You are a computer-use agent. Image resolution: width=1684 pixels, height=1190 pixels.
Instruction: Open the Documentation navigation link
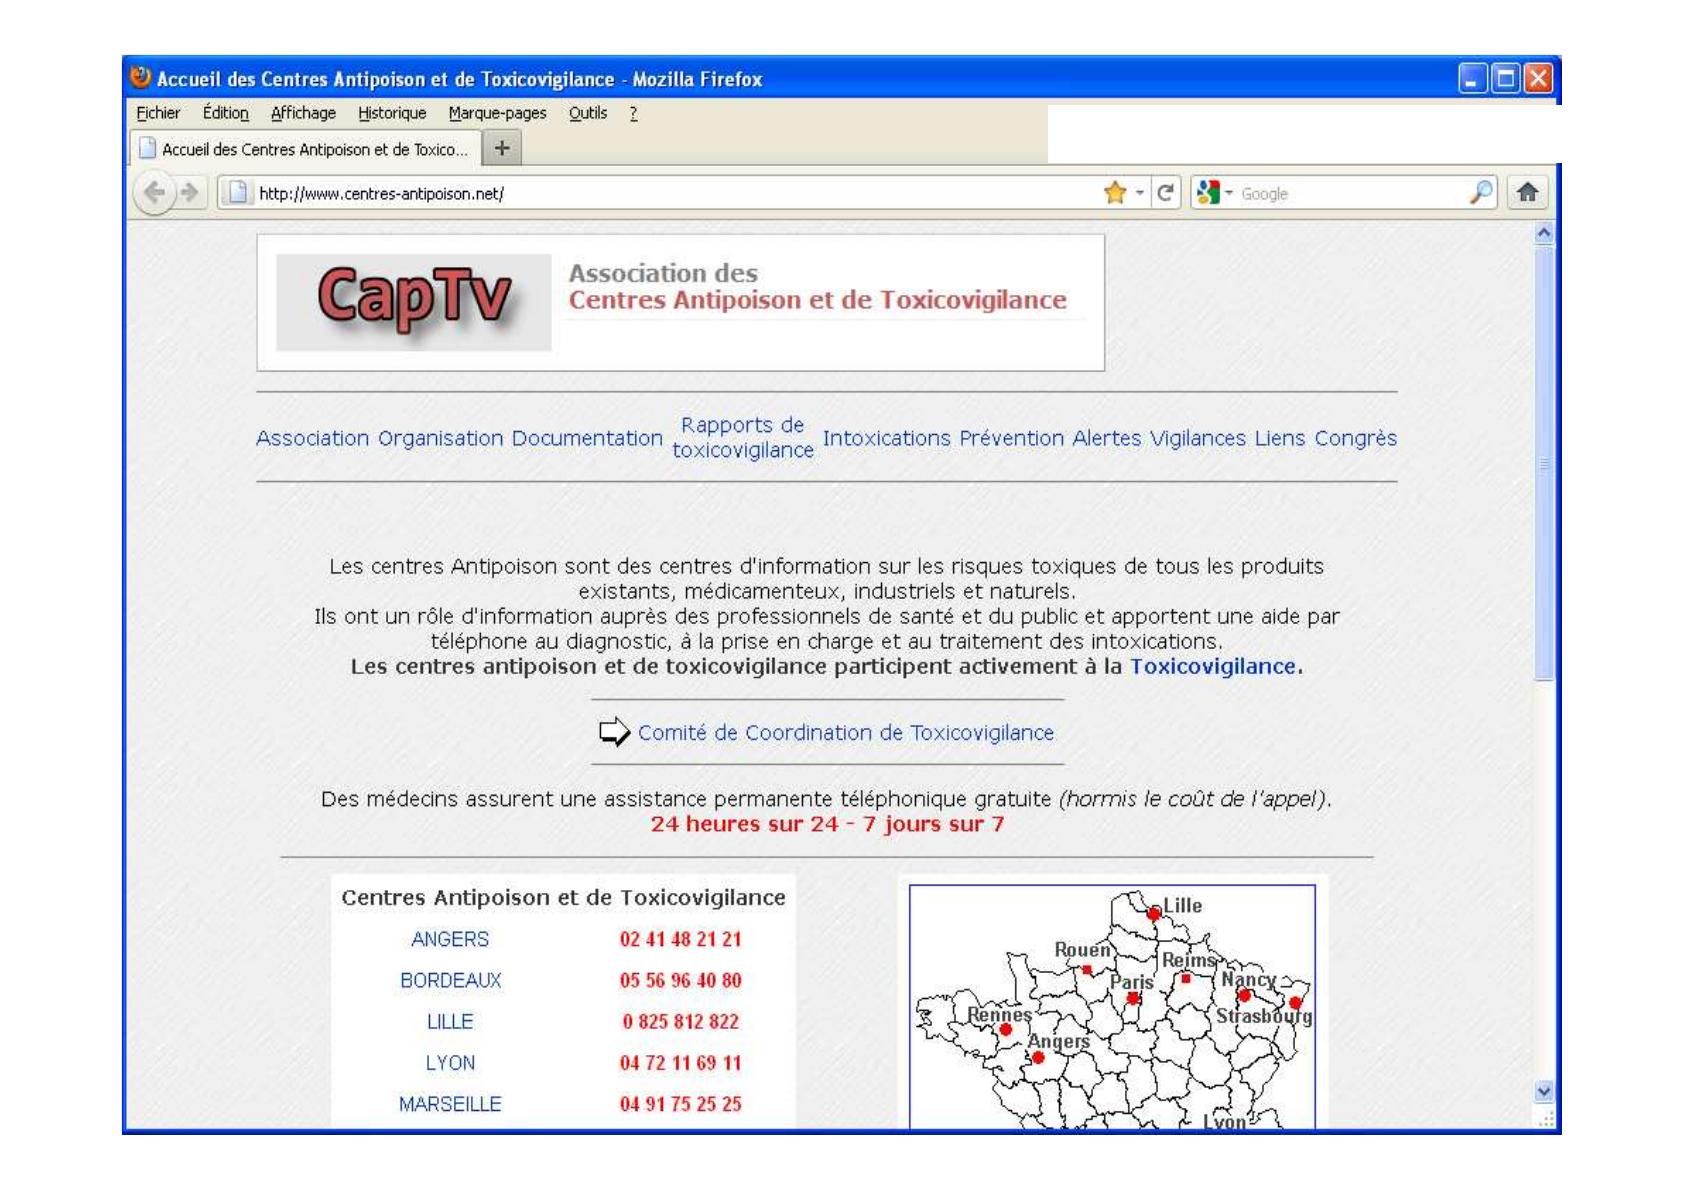point(587,438)
